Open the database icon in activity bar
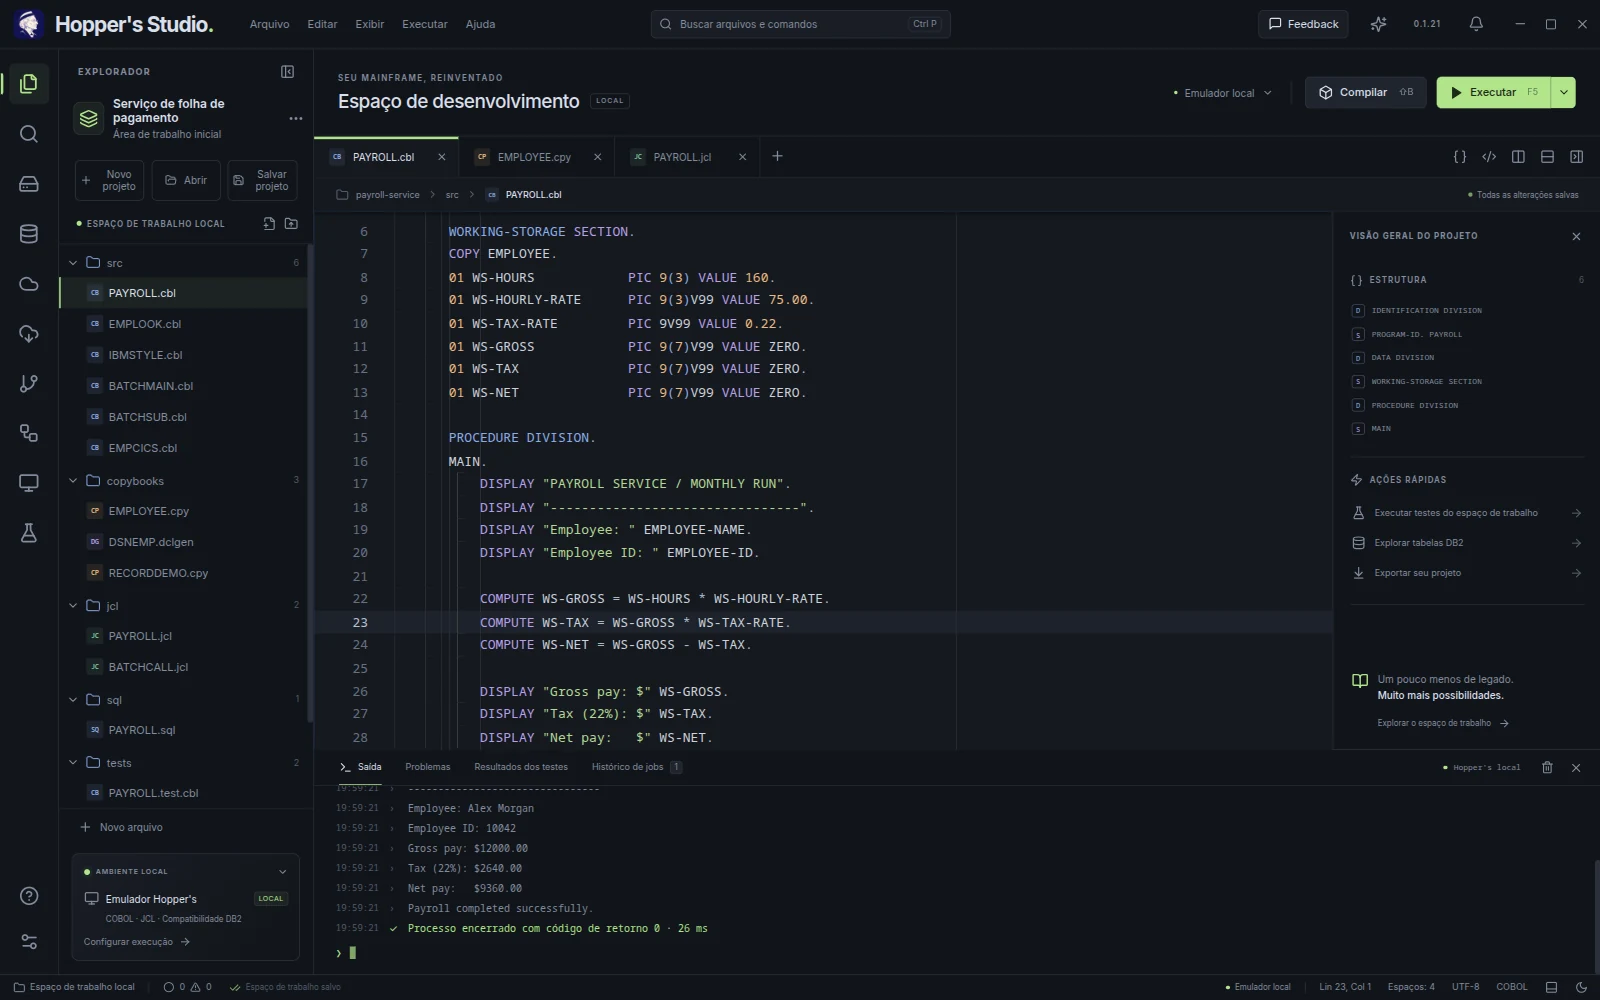This screenshot has height=1000, width=1600. pos(29,234)
